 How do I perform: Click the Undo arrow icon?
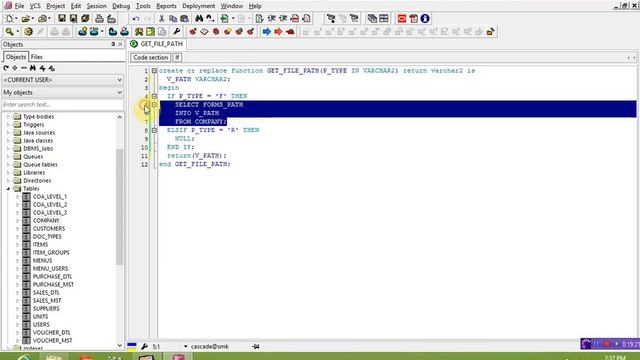point(136,18)
